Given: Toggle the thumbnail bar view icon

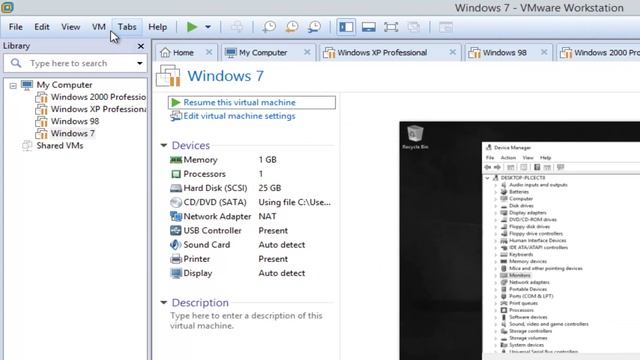Looking at the screenshot, I should [x=369, y=27].
